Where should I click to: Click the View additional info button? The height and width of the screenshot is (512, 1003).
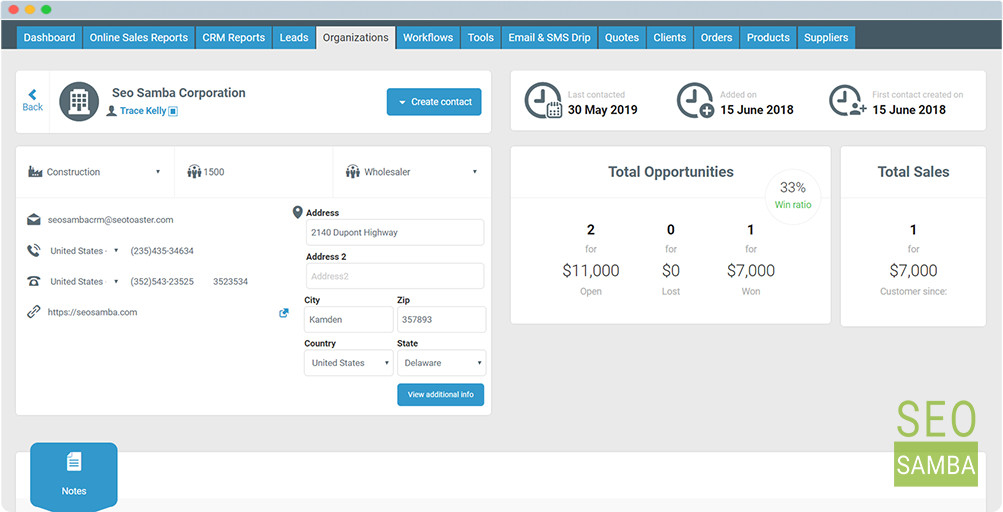pos(441,395)
